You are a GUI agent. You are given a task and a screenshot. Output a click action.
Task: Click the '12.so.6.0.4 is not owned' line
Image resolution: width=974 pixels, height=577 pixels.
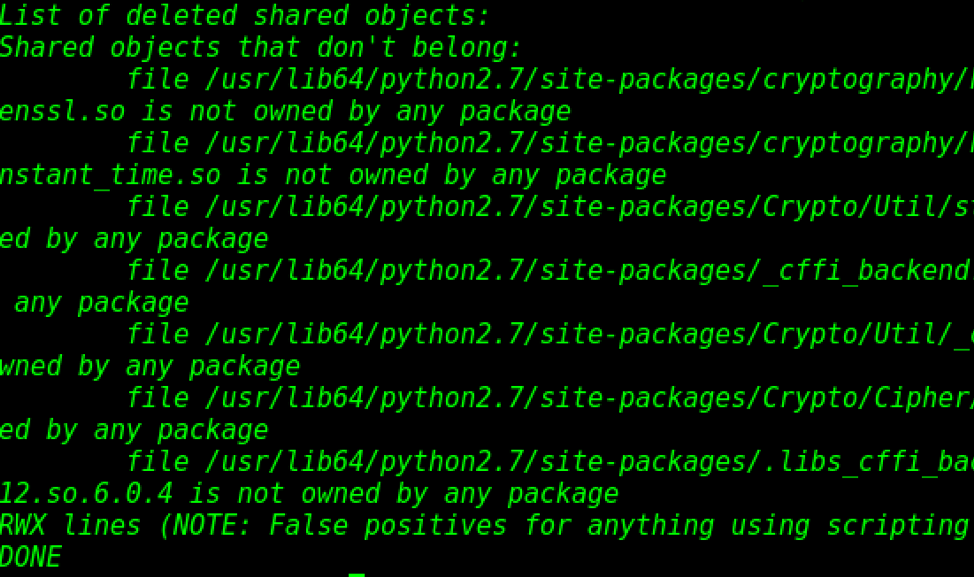tap(309, 494)
